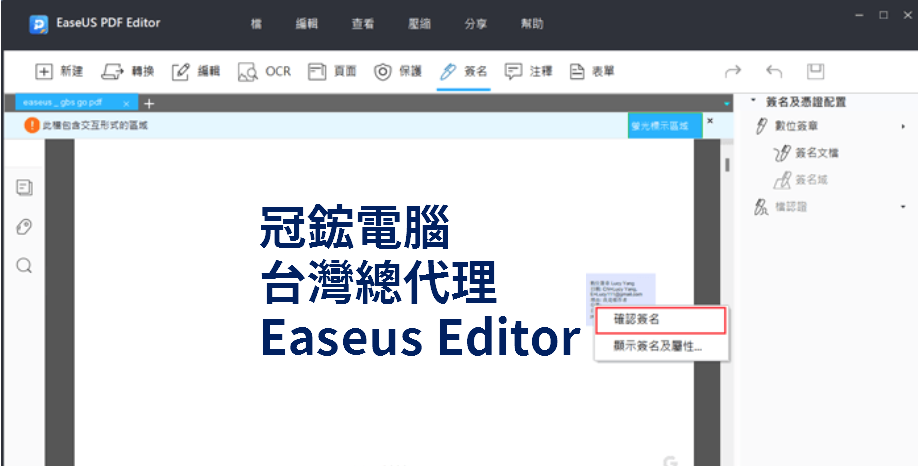Click the document vertical scrollbar thumb
Viewport: 918px width, 466px height.
pyautogui.click(x=727, y=165)
